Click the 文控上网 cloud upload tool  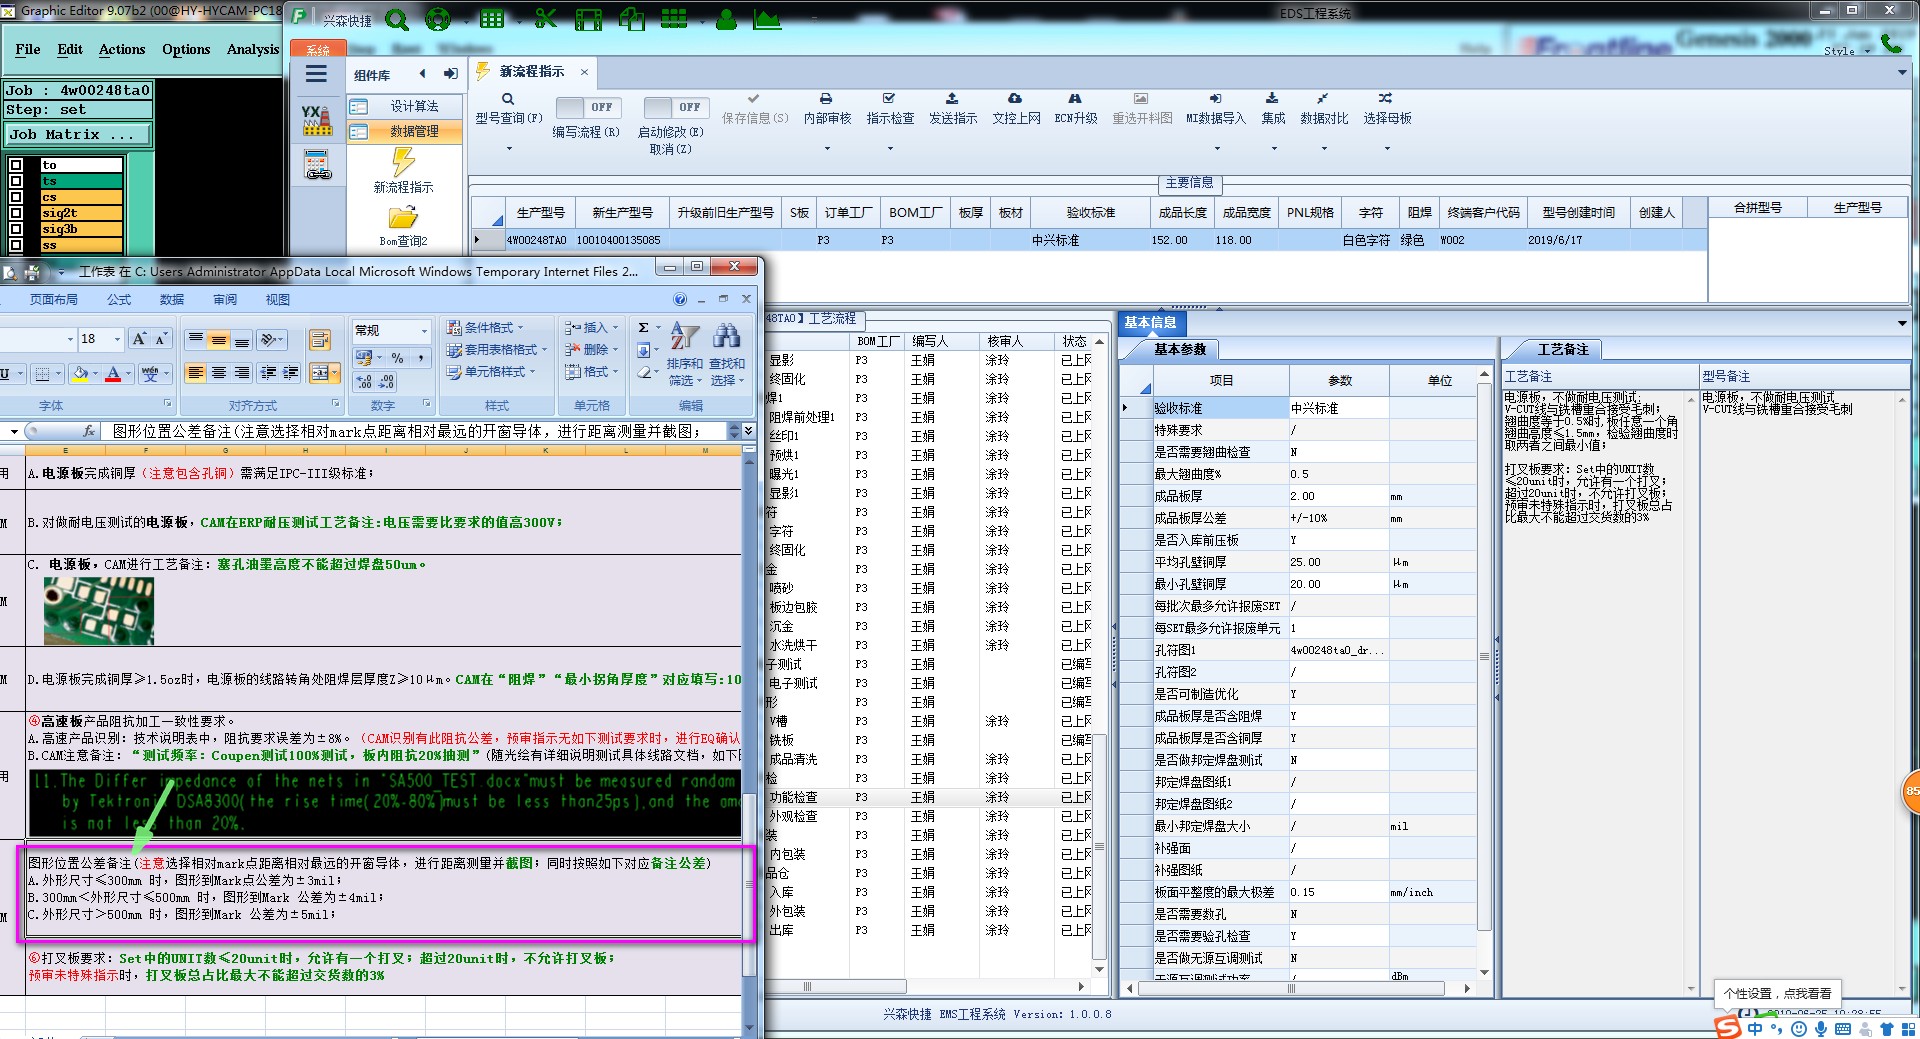point(1016,110)
